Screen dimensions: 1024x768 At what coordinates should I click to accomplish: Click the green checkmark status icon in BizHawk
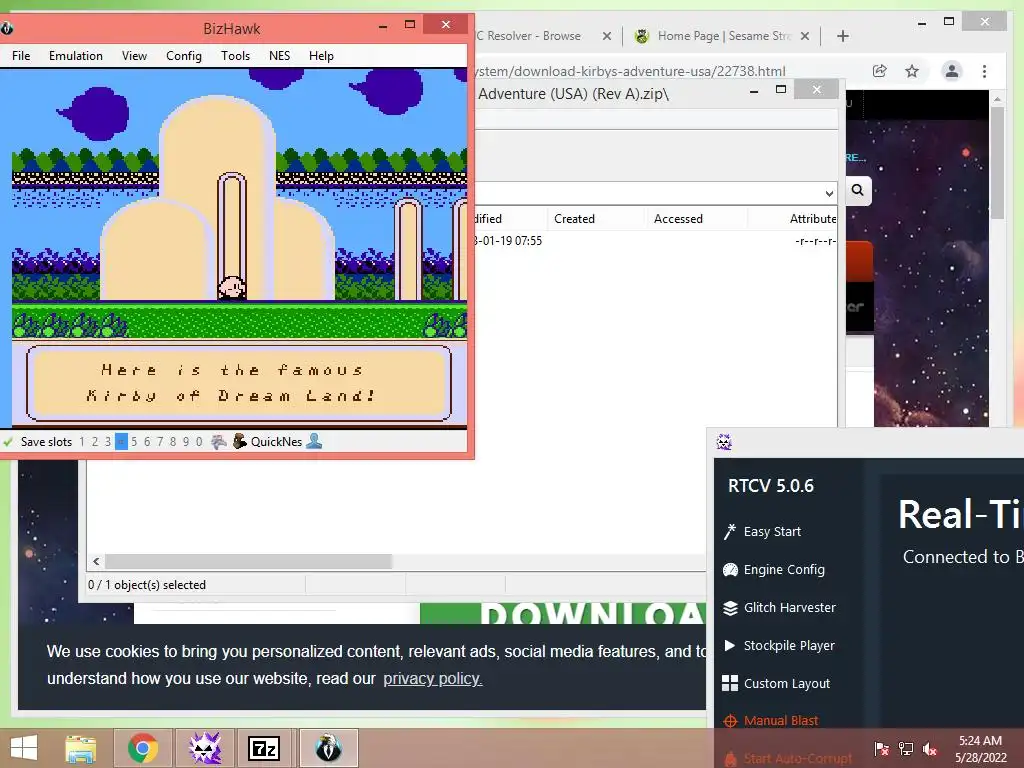point(8,441)
